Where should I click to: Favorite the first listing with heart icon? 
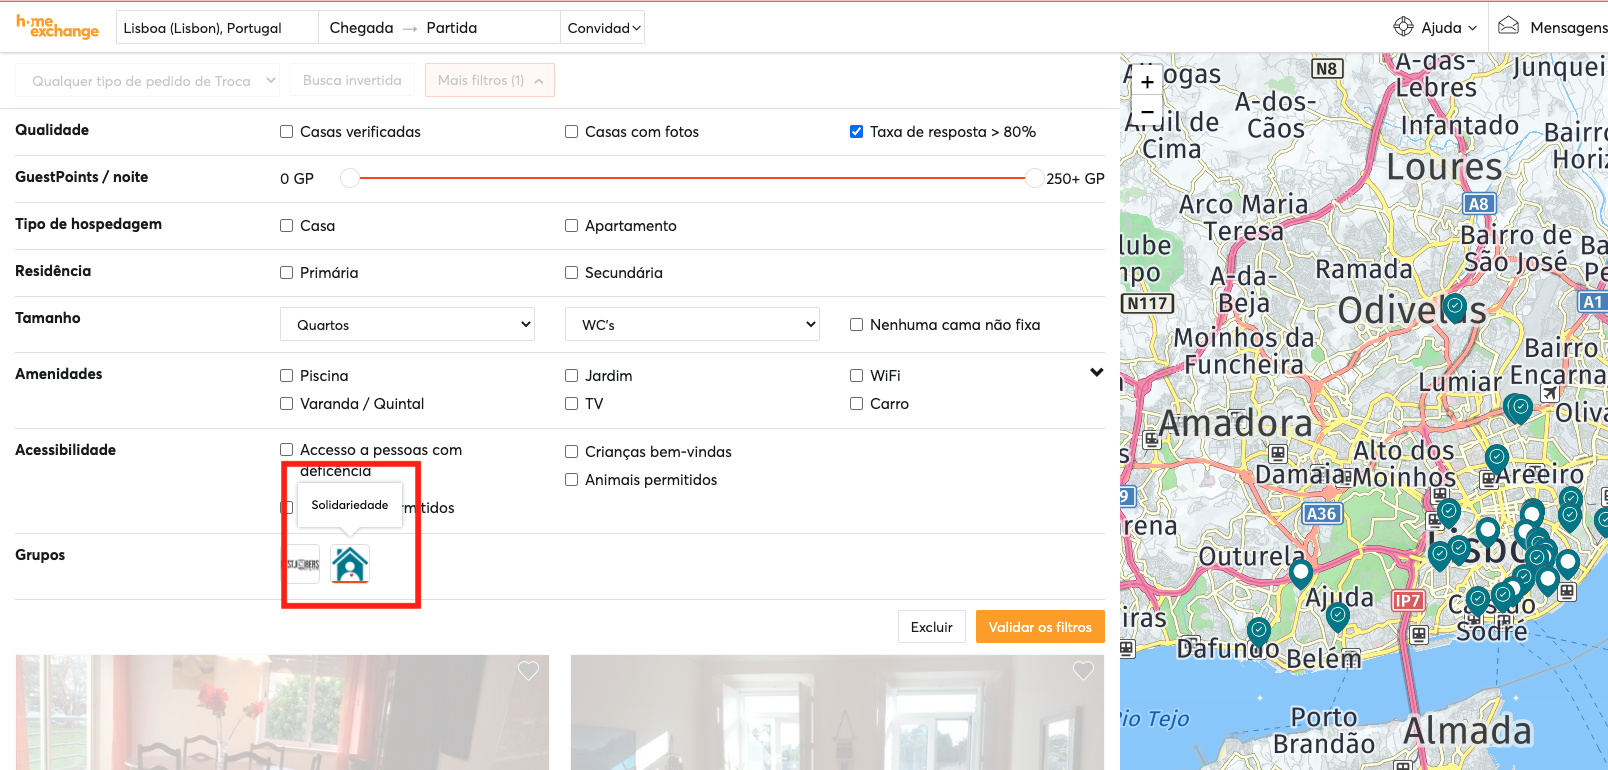[x=528, y=671]
